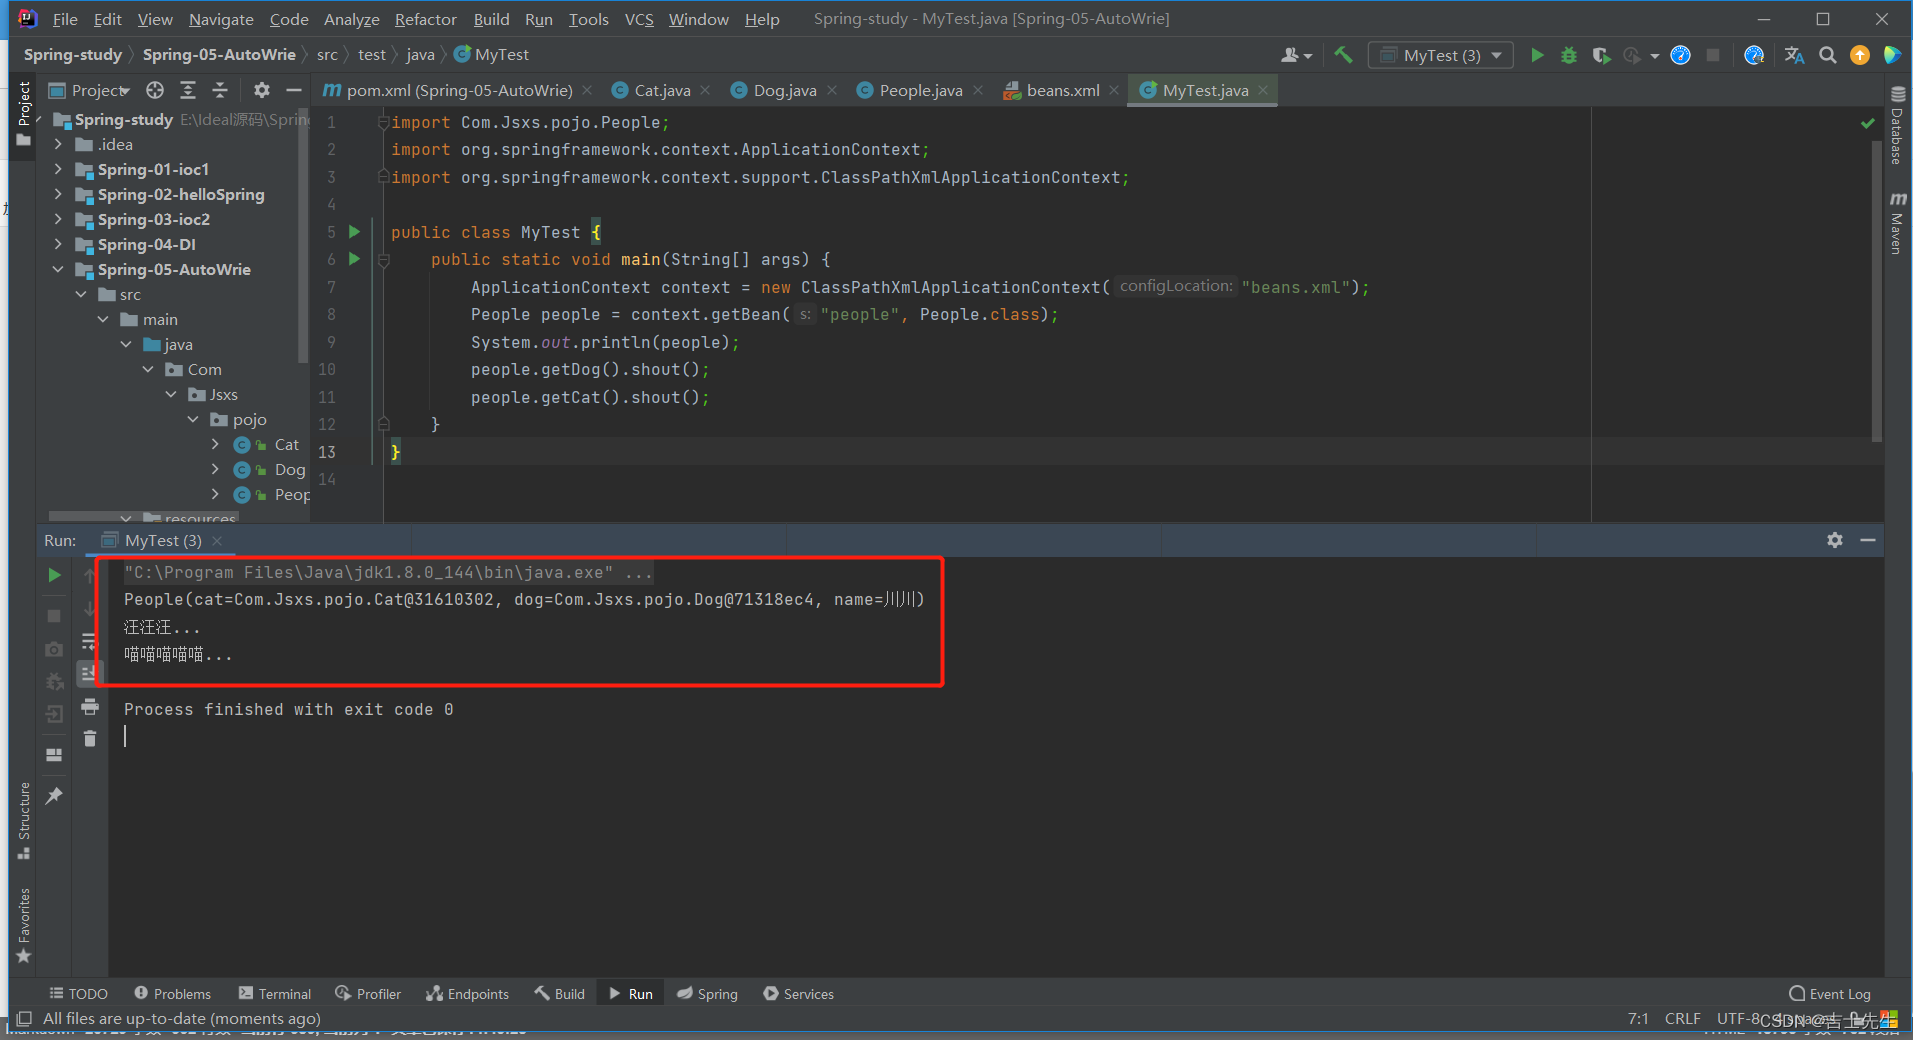Collapse the pojo package

pos(193,419)
